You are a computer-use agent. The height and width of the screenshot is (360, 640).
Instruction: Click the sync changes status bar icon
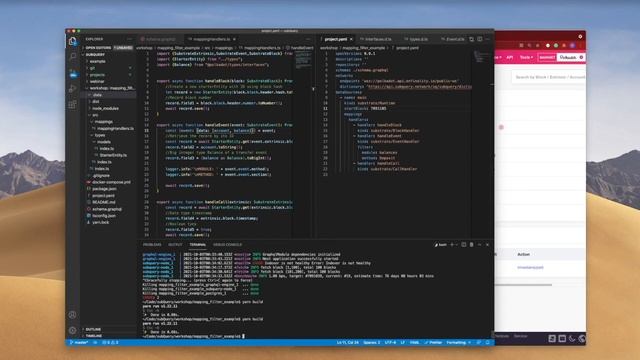pos(96,342)
